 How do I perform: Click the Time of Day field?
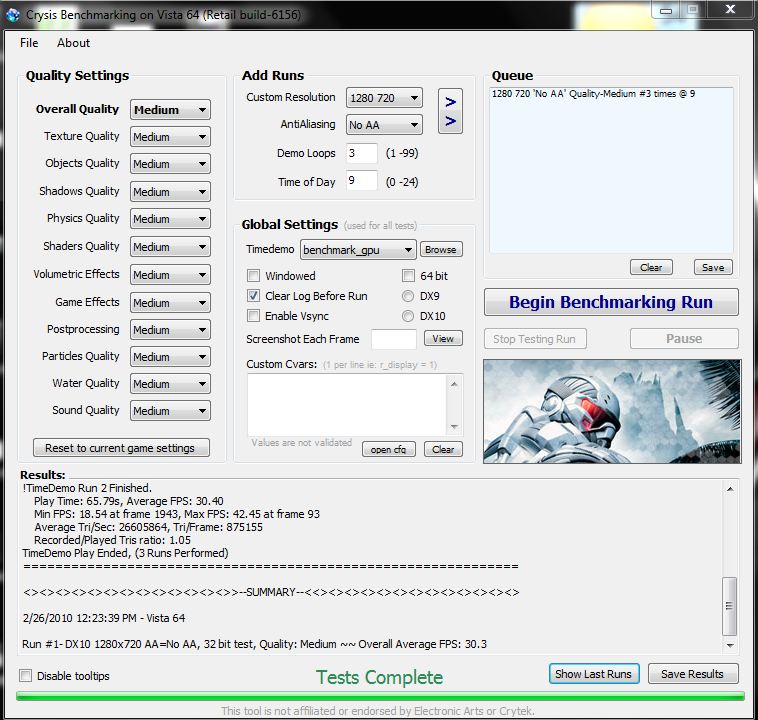tap(362, 180)
